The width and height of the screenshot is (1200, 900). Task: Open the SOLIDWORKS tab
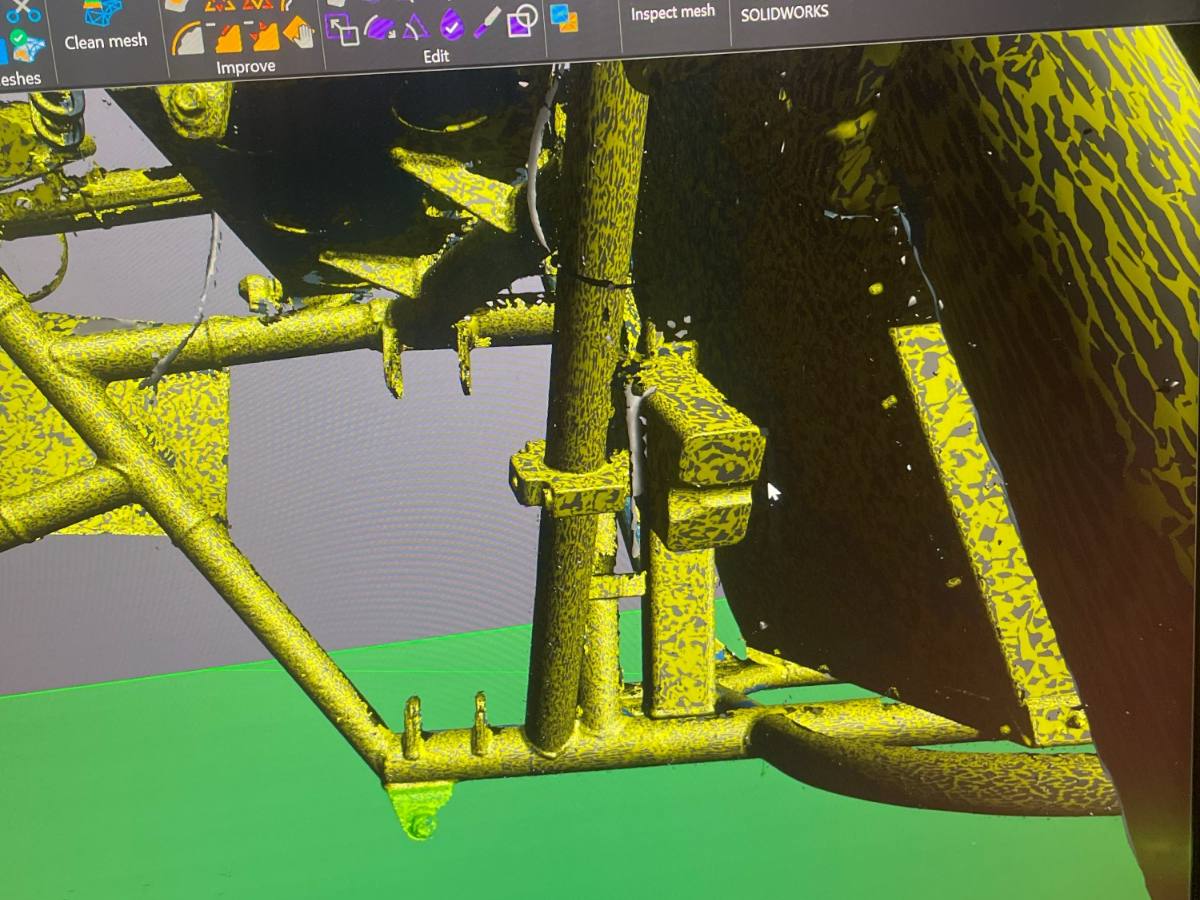point(784,13)
